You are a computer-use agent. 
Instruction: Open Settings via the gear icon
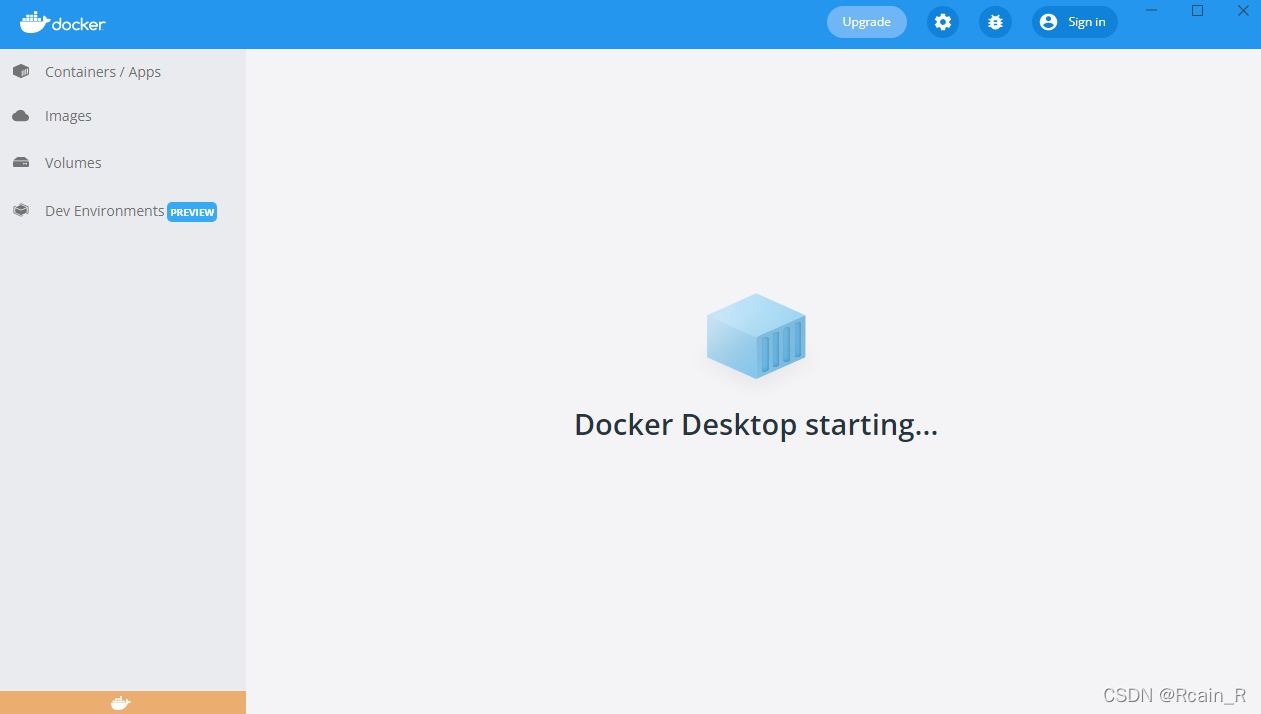point(942,21)
